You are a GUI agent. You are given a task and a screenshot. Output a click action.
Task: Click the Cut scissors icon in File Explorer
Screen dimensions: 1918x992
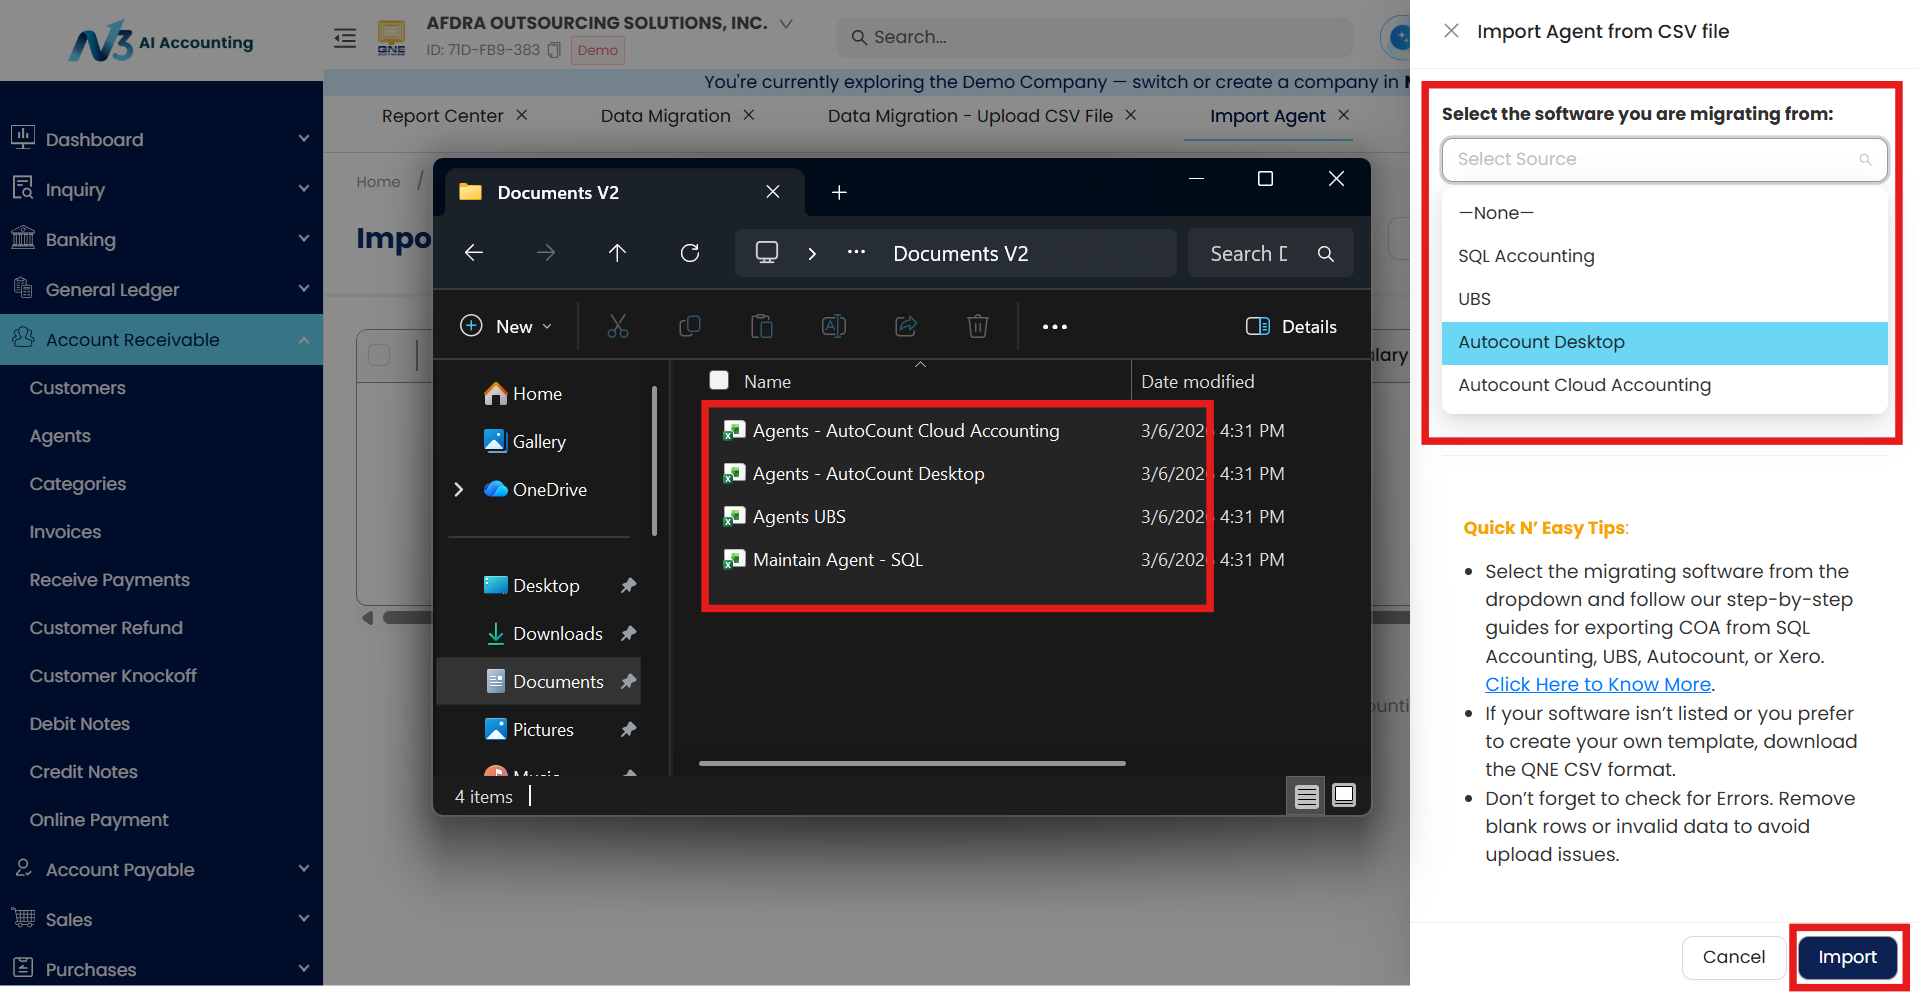[x=618, y=326]
